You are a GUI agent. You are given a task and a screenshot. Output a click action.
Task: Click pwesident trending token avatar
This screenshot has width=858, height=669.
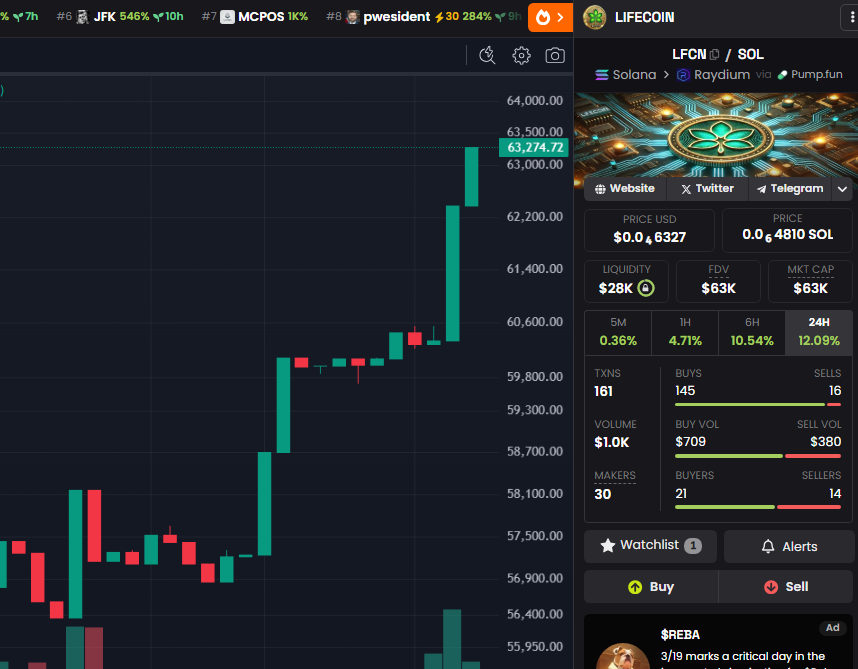click(x=353, y=17)
